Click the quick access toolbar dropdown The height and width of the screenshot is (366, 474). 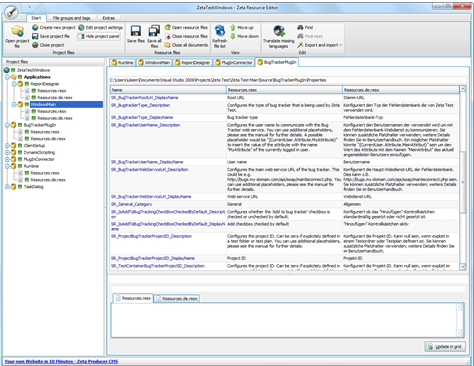(29, 7)
